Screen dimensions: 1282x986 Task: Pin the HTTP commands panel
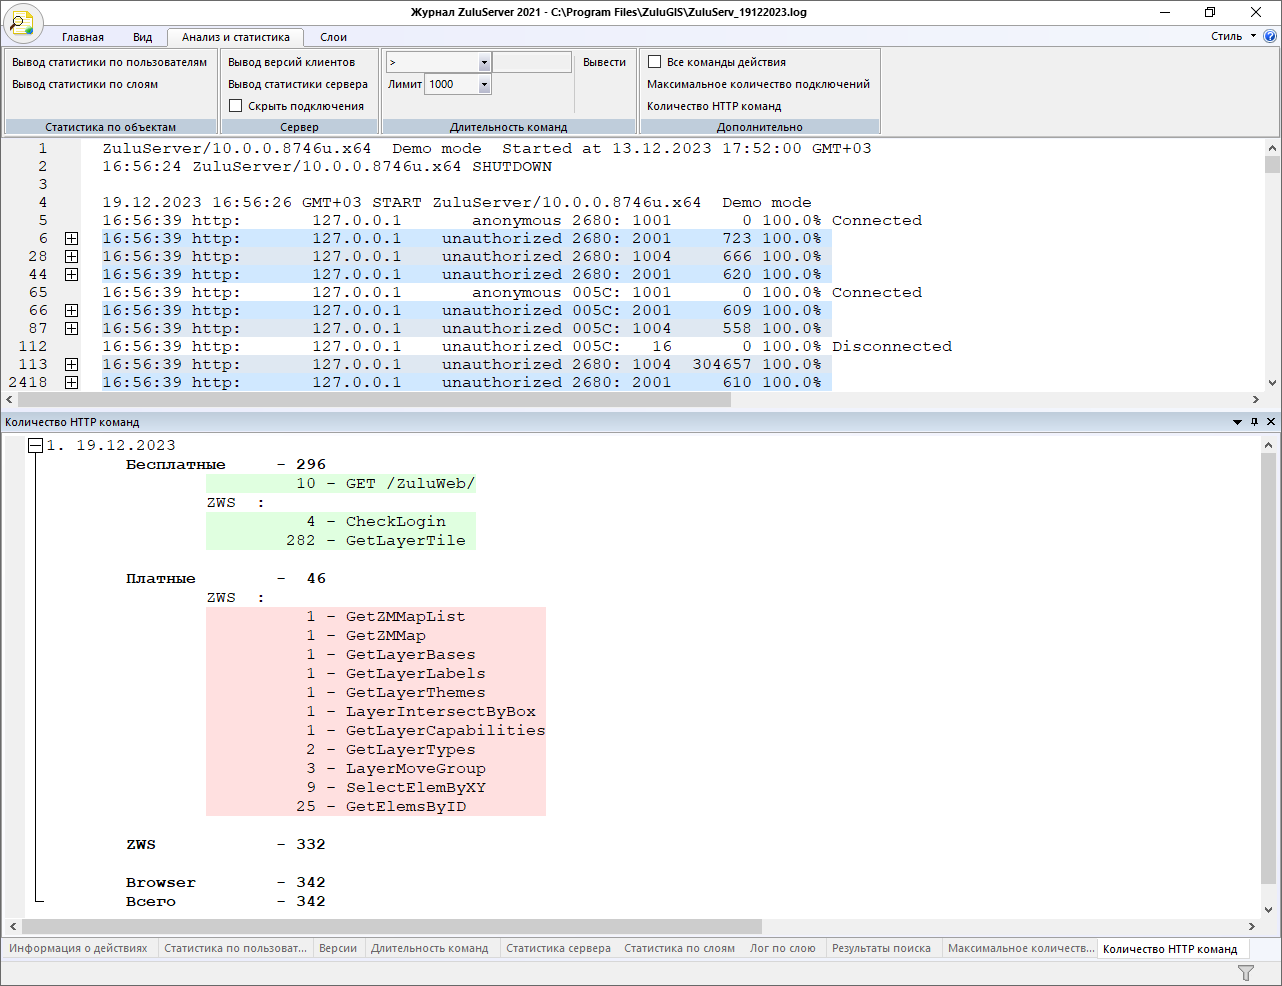[1254, 422]
